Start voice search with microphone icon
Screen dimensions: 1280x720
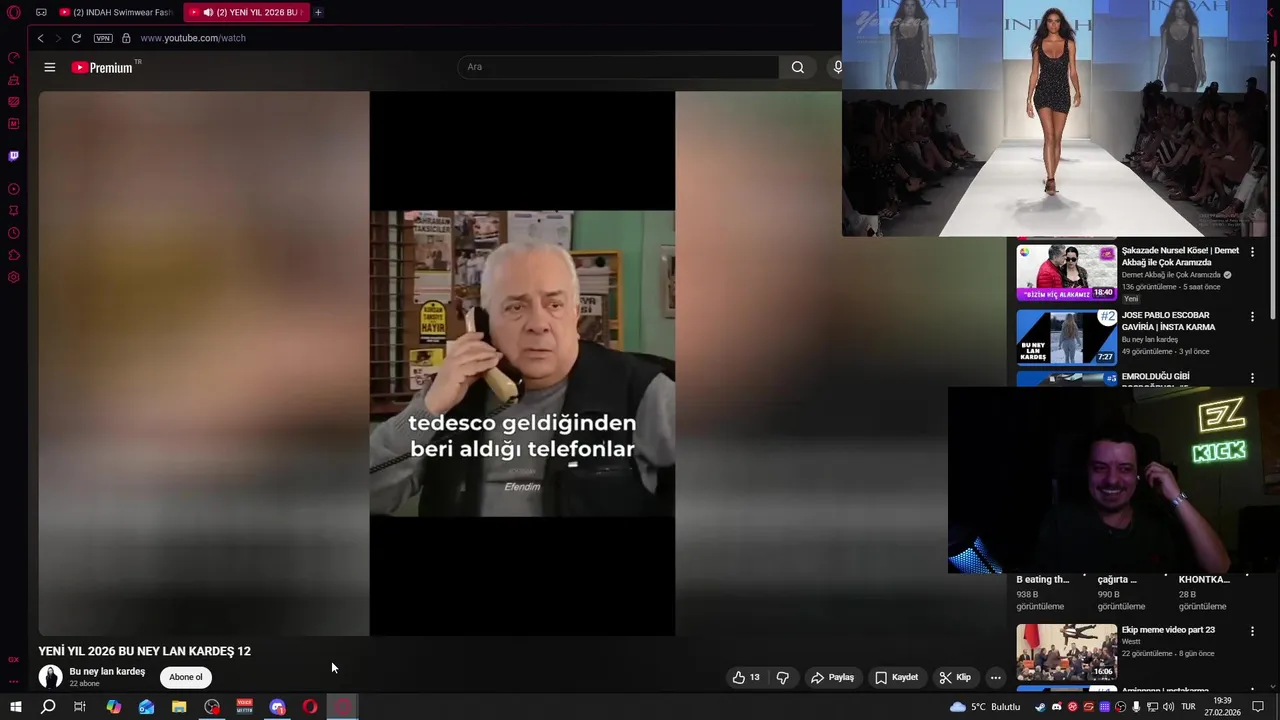click(837, 67)
